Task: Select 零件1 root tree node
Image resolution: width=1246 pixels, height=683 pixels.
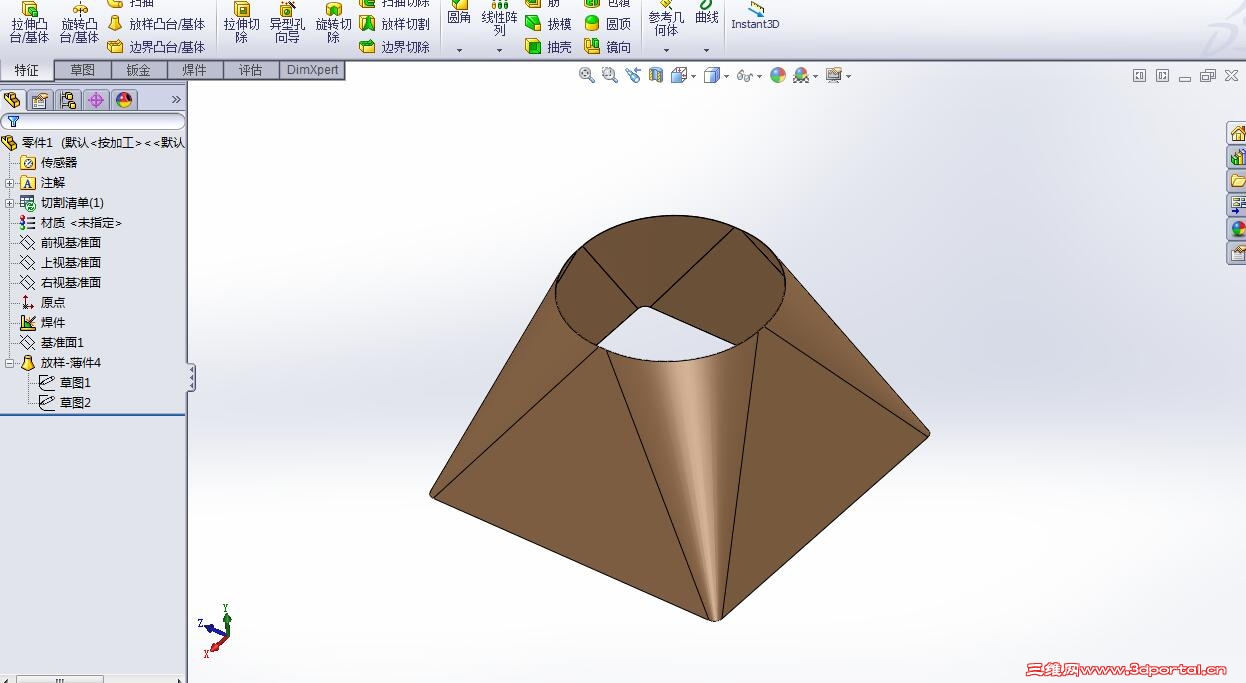Action: pos(93,143)
